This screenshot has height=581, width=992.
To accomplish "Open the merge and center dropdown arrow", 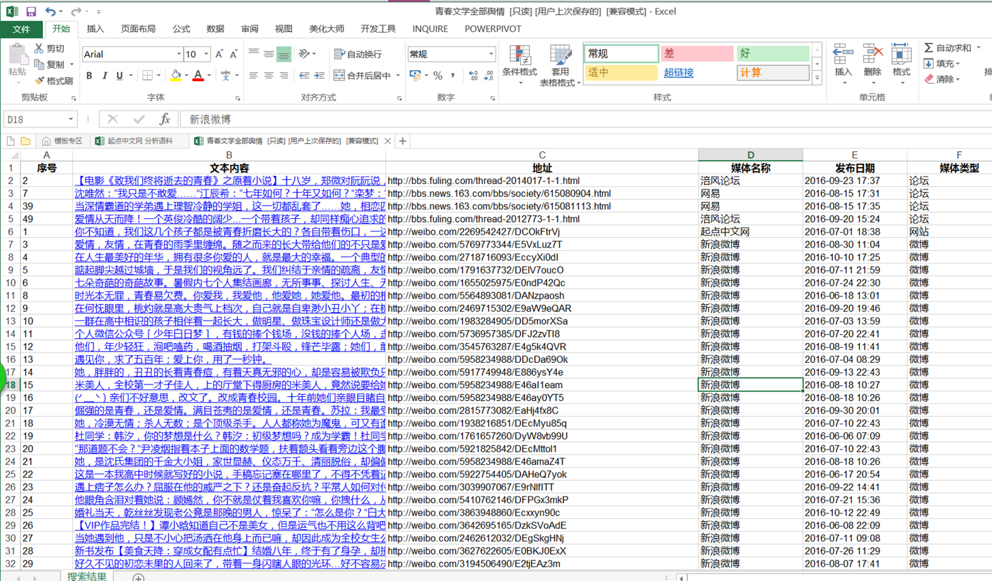I will [398, 75].
